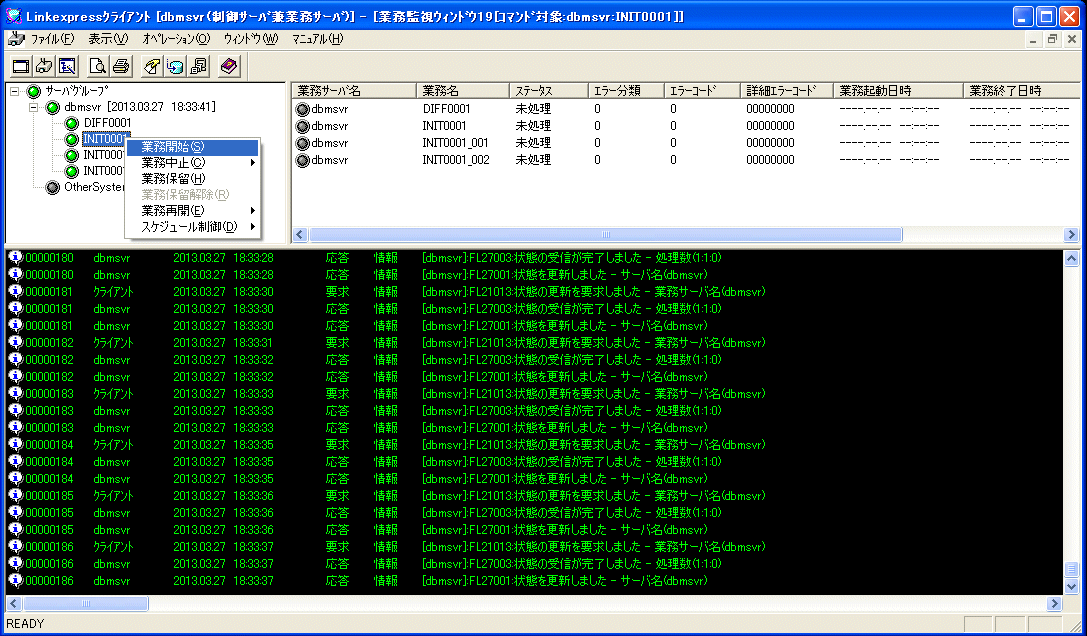Open the 業務中止(C) submenu
Image resolution: width=1087 pixels, height=636 pixels.
(192, 163)
